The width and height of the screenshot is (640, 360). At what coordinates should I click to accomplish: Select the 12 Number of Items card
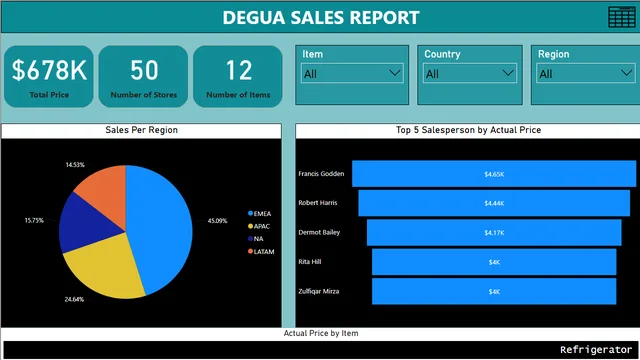[x=238, y=77]
